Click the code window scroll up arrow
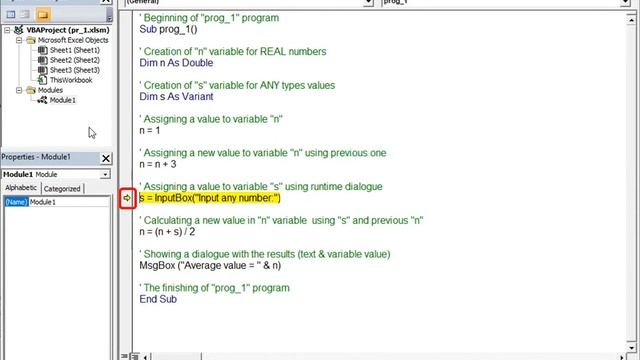The image size is (640, 360). tap(631, 19)
